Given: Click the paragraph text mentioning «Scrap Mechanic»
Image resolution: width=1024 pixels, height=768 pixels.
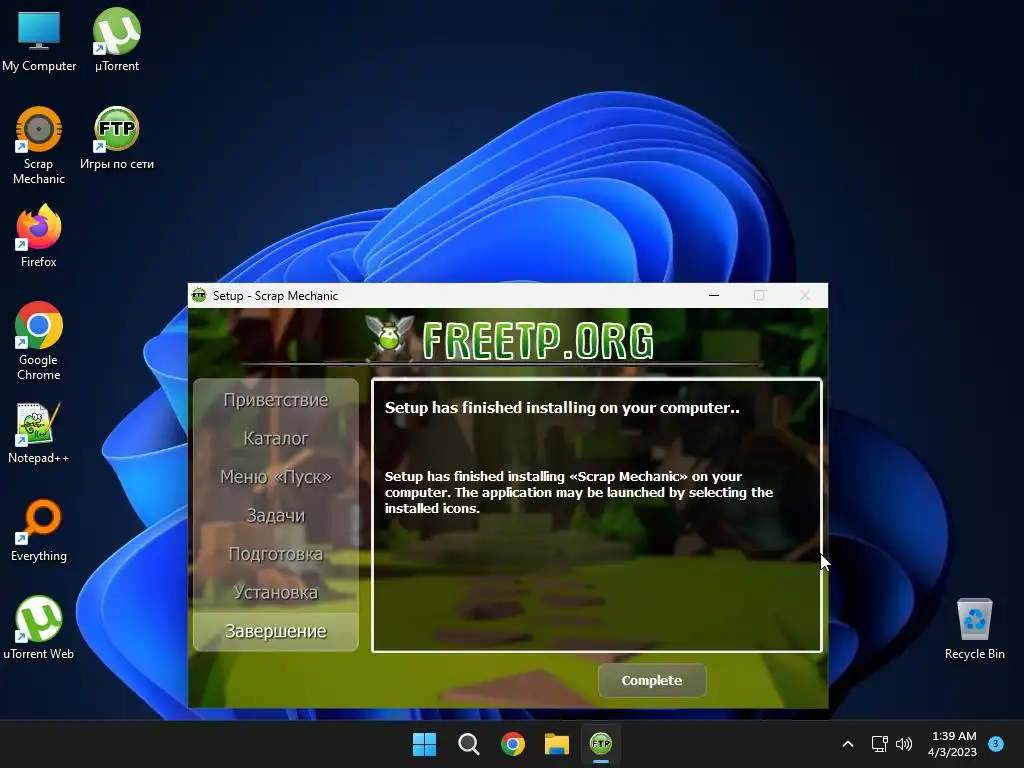Looking at the screenshot, I should coord(579,492).
